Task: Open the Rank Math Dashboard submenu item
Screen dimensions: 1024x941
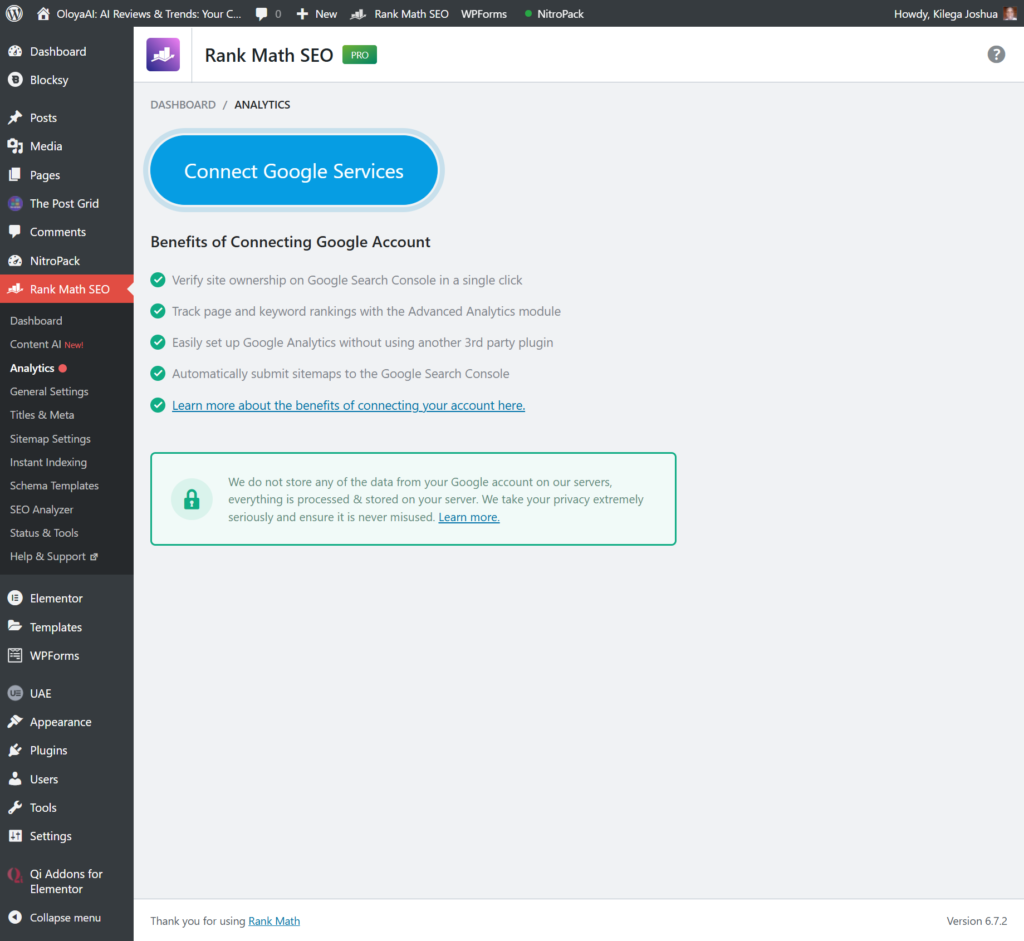Action: click(36, 321)
